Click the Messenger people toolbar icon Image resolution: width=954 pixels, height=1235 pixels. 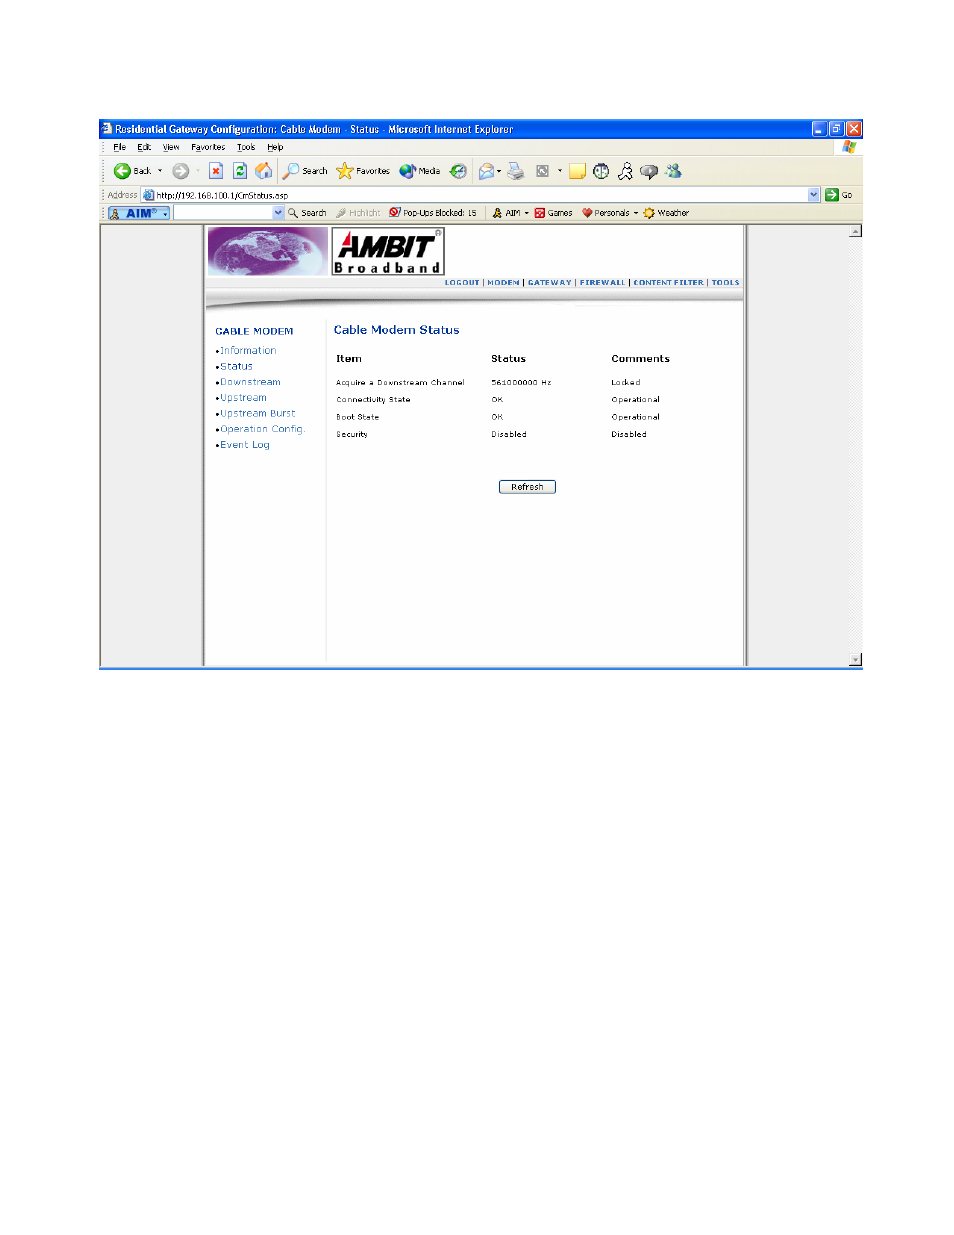point(673,171)
